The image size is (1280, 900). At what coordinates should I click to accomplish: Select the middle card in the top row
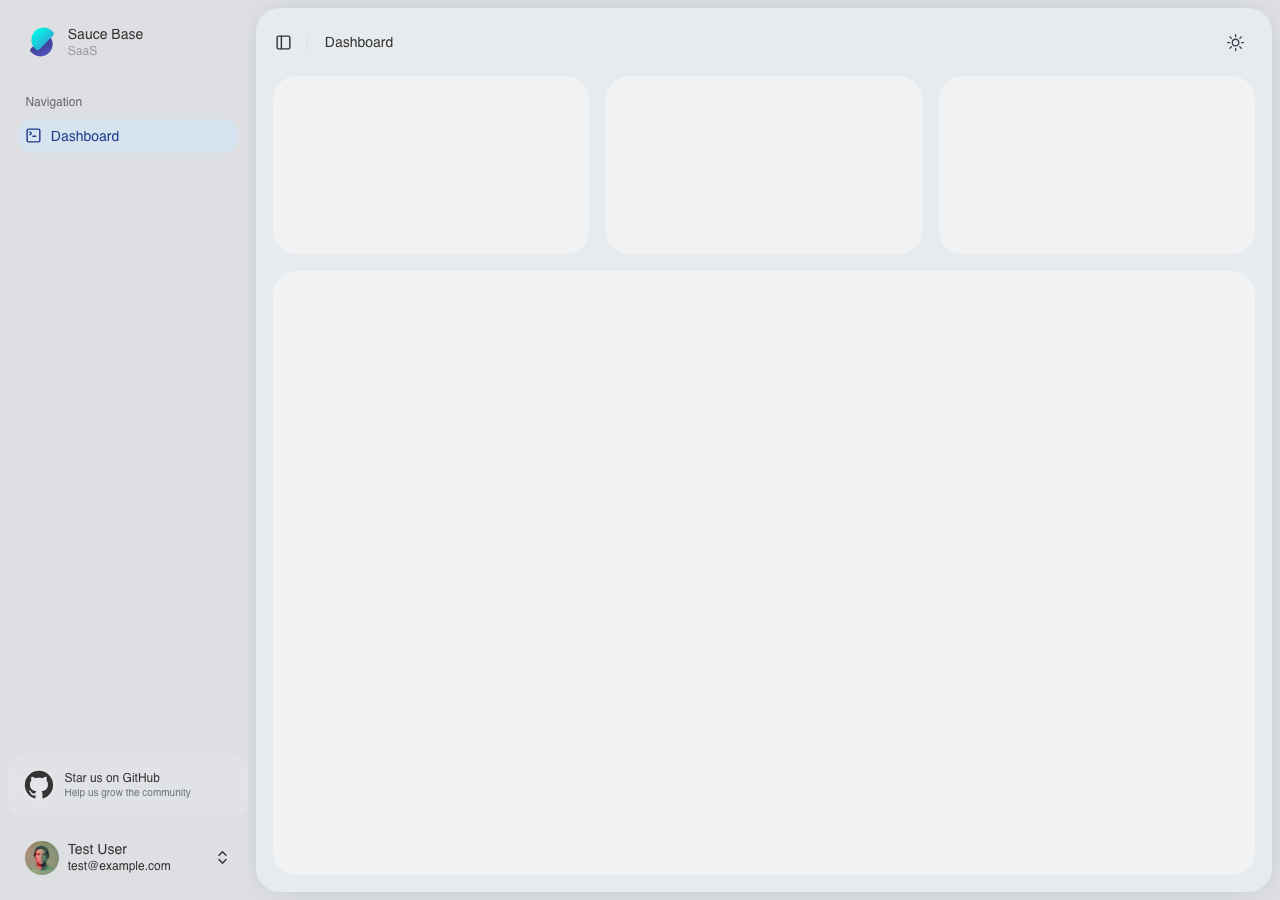pyautogui.click(x=763, y=164)
